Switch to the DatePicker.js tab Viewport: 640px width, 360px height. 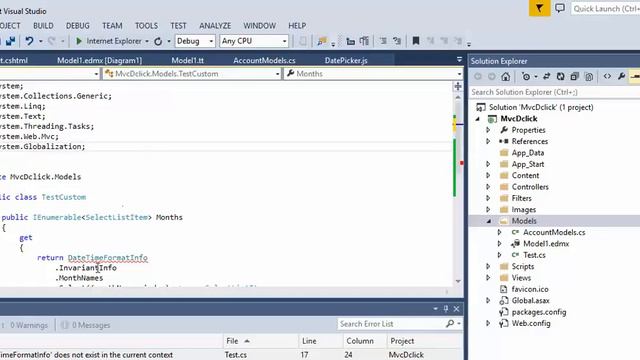click(346, 60)
